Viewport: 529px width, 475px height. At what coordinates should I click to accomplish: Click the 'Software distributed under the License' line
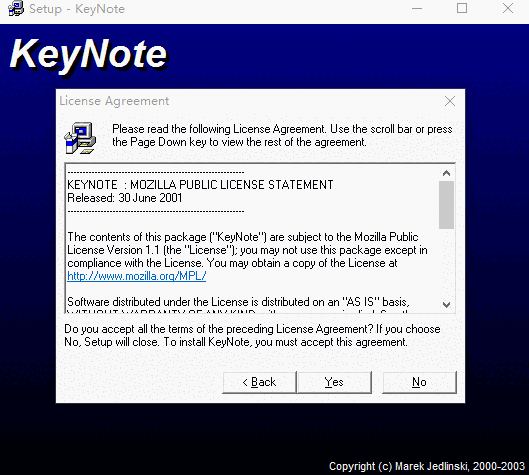point(238,302)
